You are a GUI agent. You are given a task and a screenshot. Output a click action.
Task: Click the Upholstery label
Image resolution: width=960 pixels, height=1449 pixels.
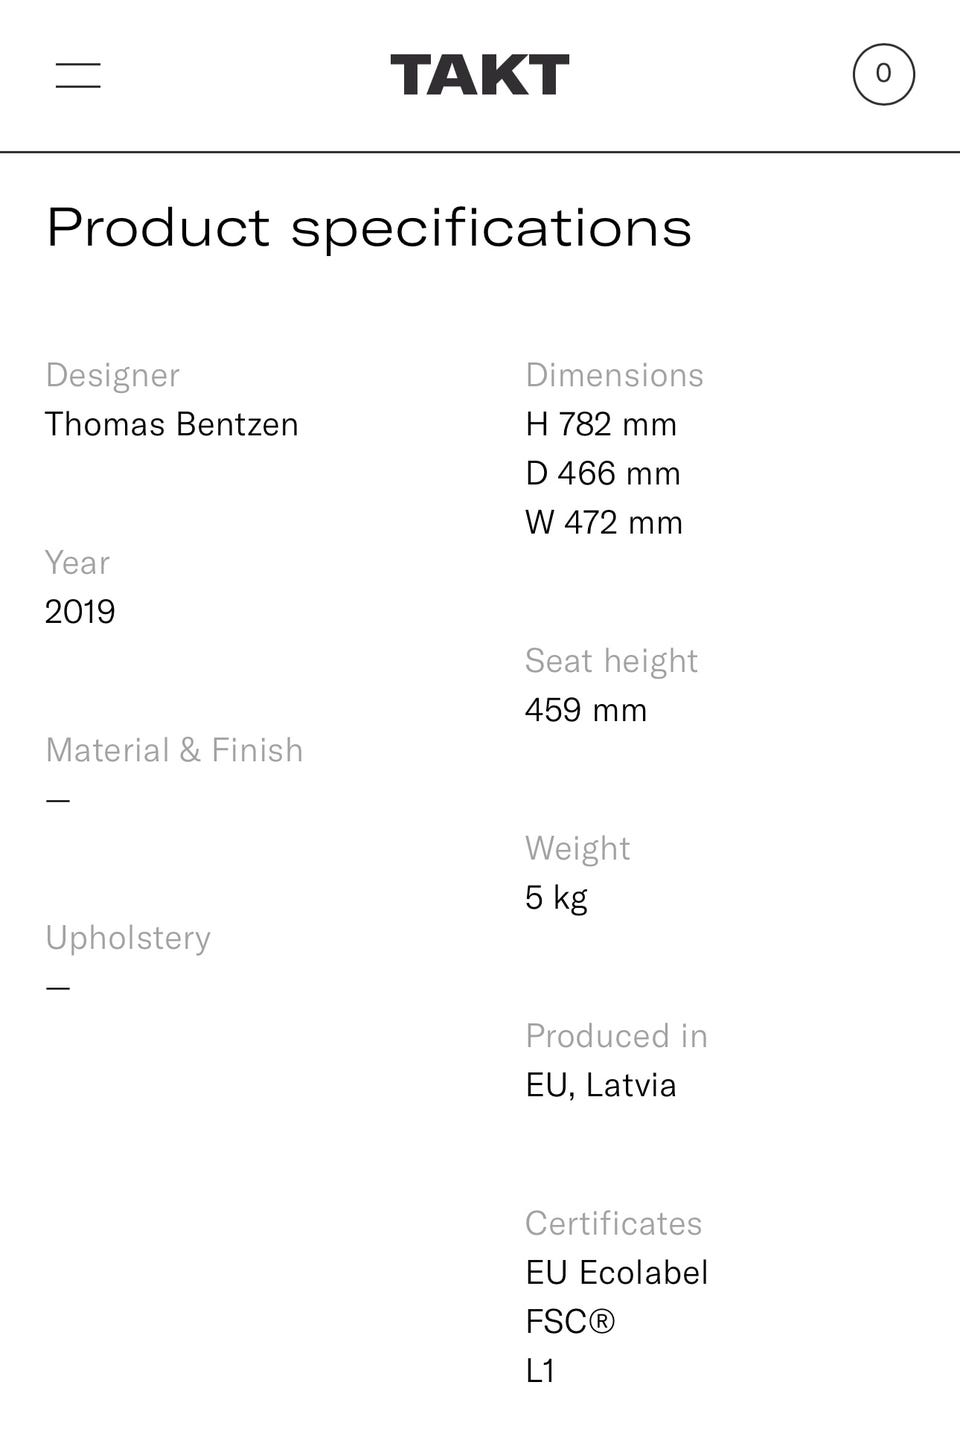(x=128, y=938)
